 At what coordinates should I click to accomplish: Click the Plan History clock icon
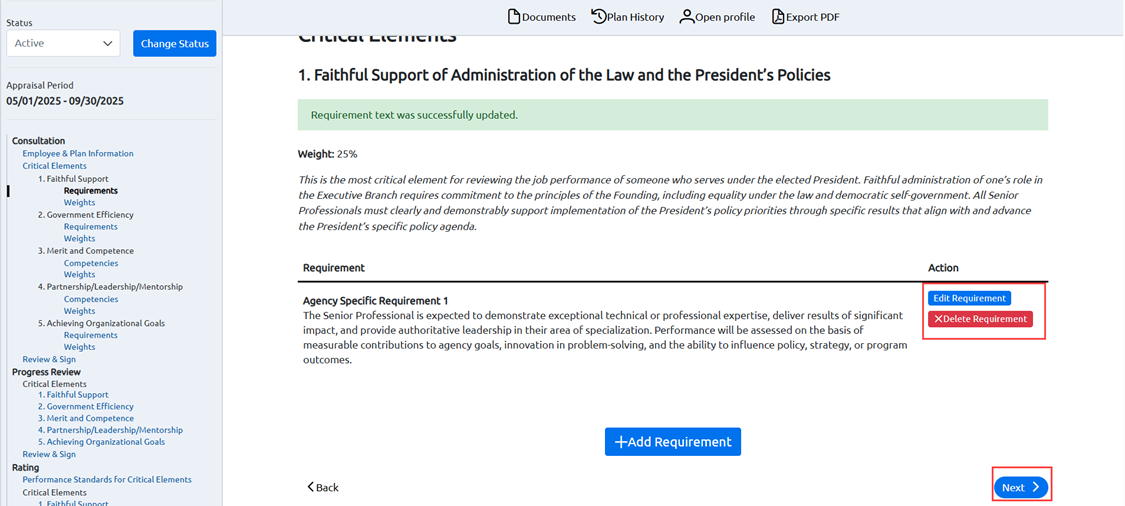(599, 17)
